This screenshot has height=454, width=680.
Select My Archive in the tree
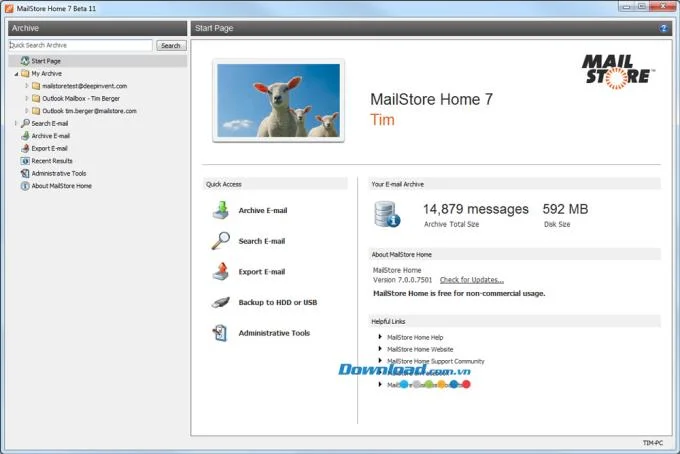(x=46, y=74)
